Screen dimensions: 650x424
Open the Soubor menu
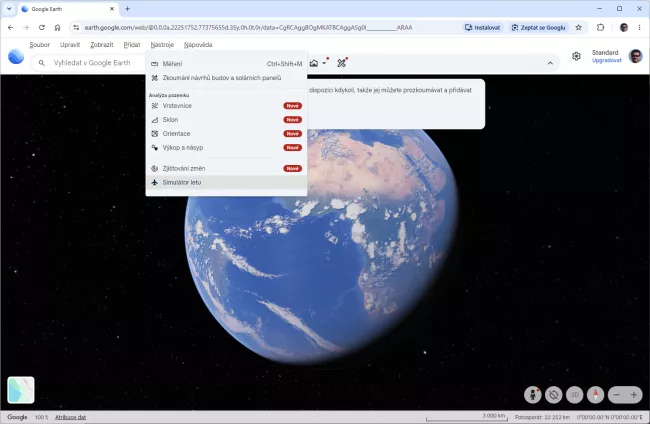(x=40, y=45)
